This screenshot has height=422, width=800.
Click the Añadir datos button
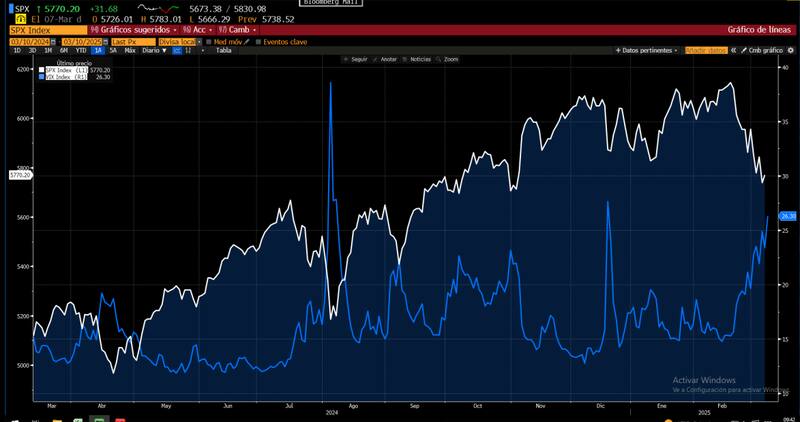coord(708,50)
